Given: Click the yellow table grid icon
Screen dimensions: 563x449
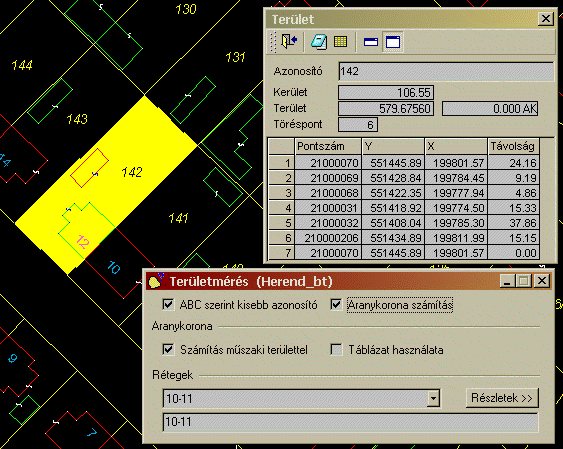Looking at the screenshot, I should pos(340,42).
